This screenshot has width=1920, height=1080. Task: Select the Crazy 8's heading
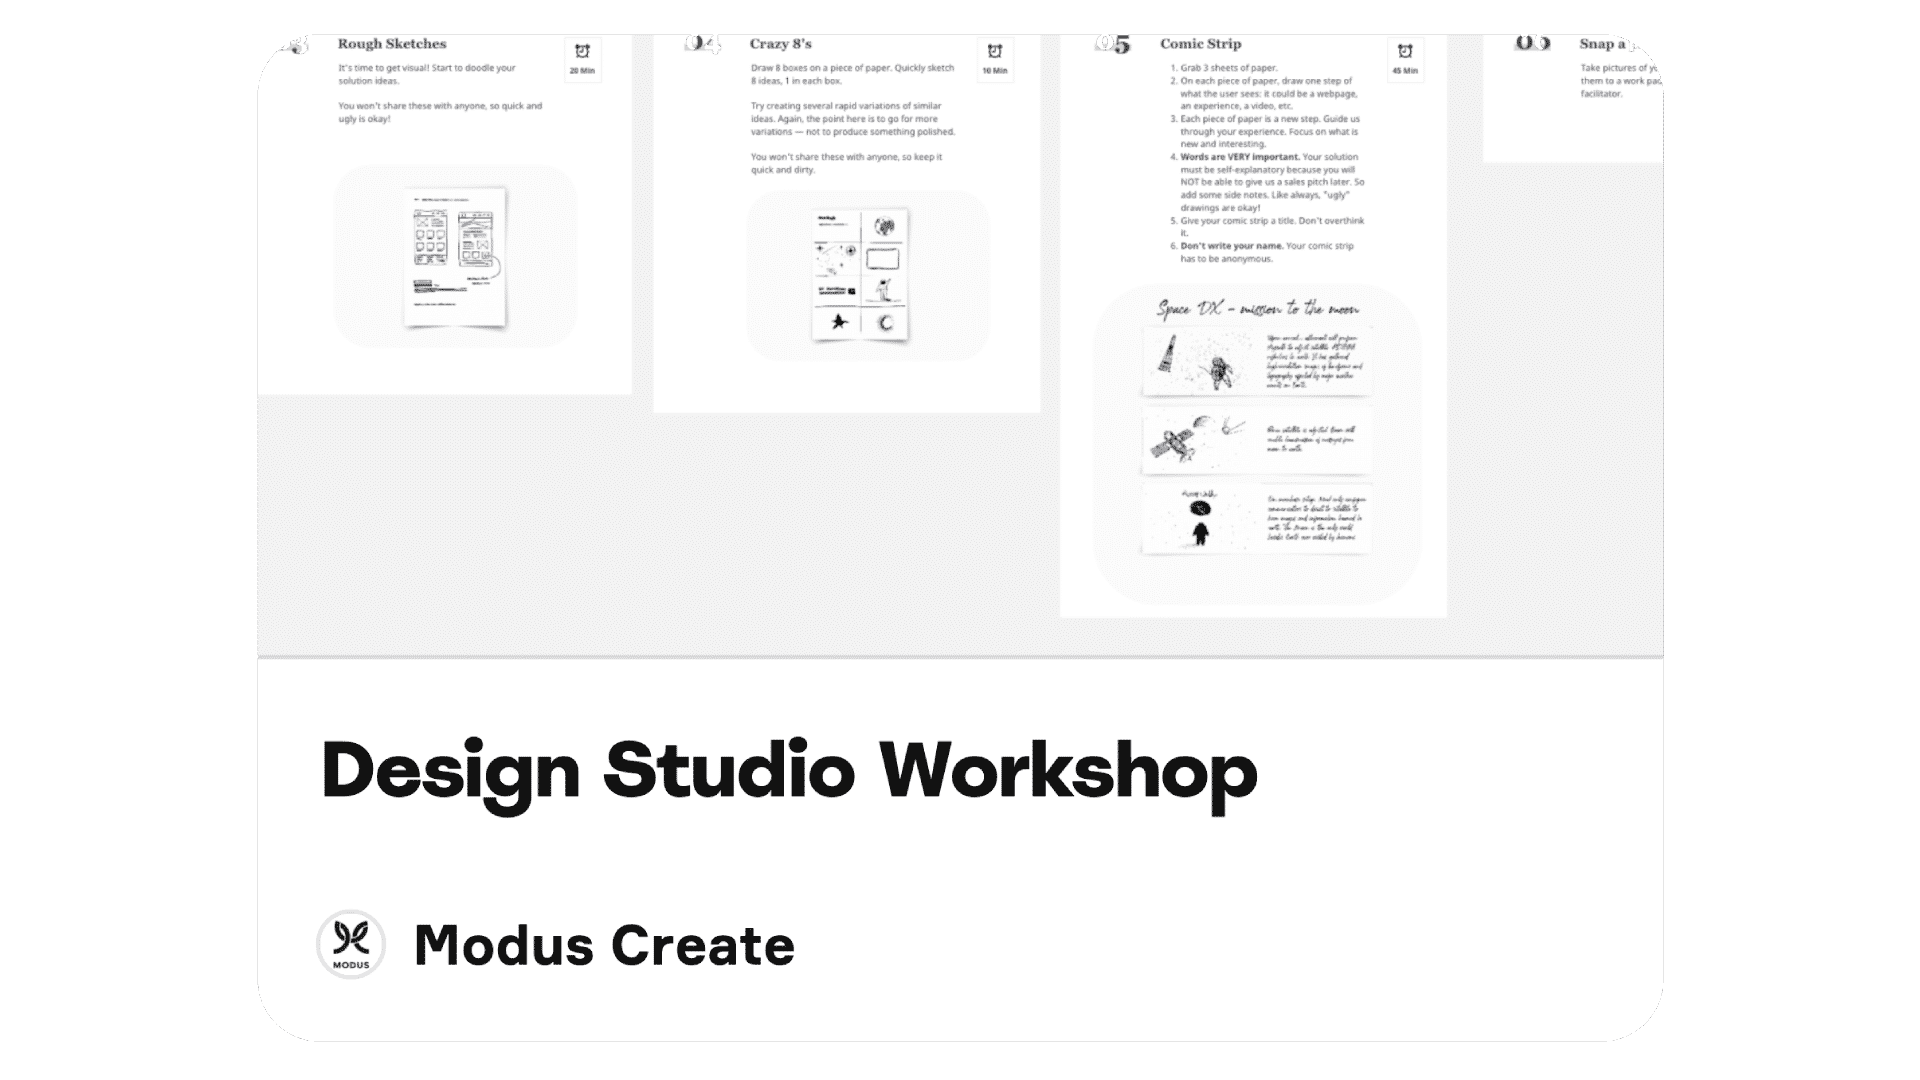pyautogui.click(x=780, y=44)
